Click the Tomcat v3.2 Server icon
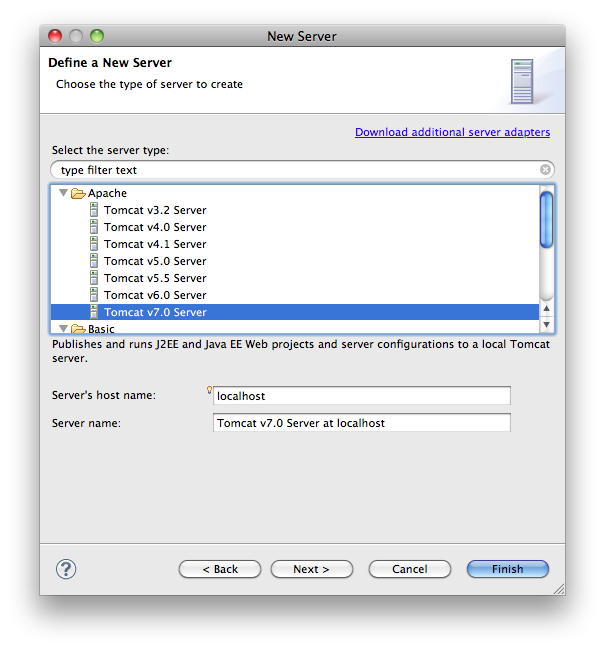The width and height of the screenshot is (605, 650). 94,210
